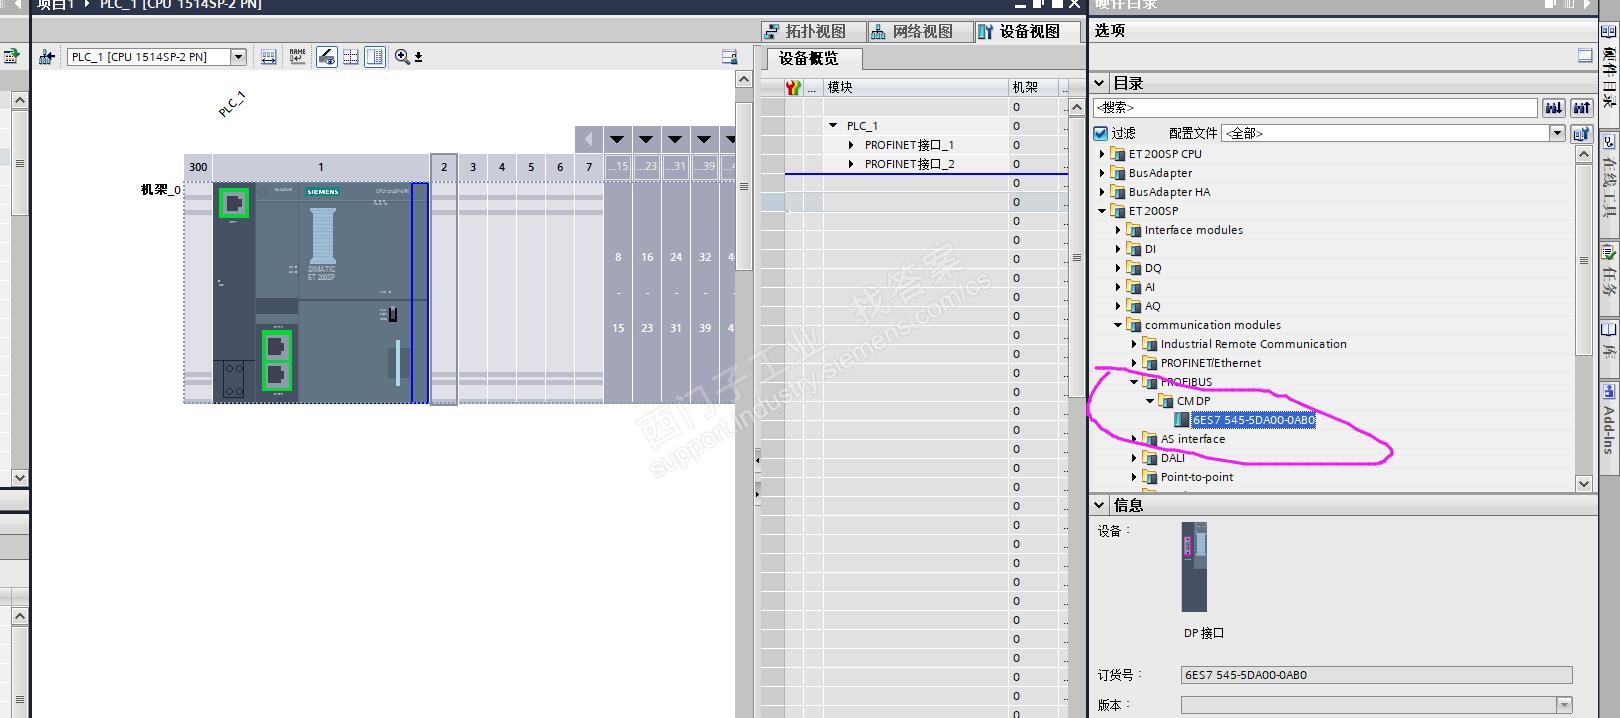Click the go-to-network-view icon in device toolbar
The width and height of the screenshot is (1620, 718).
[47, 57]
